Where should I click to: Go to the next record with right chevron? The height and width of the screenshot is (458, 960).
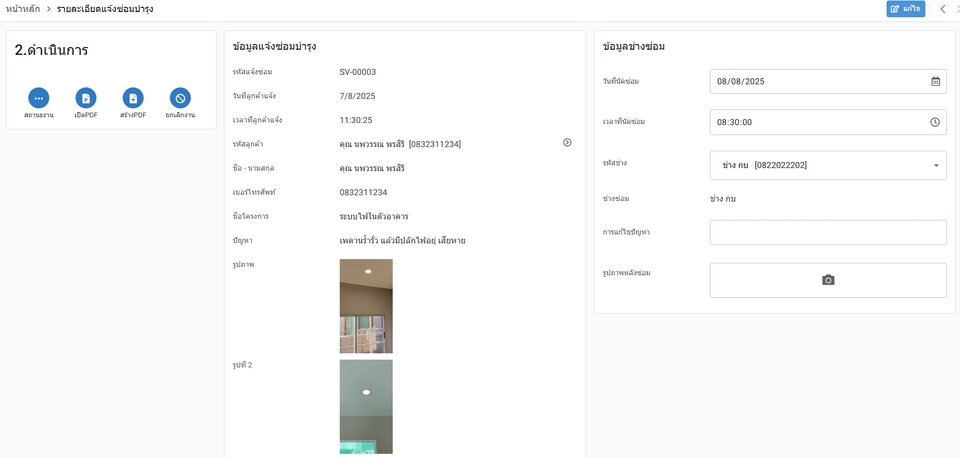click(x=957, y=9)
